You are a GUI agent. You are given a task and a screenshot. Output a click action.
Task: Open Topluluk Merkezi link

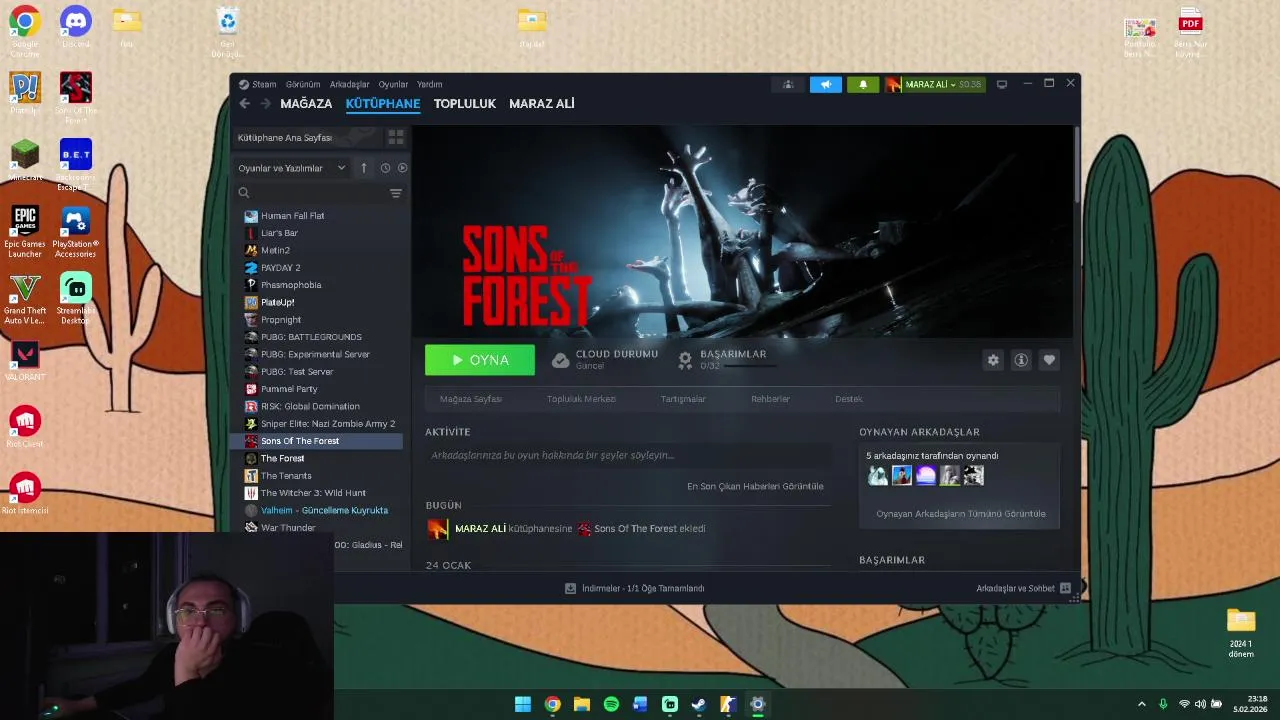click(581, 399)
